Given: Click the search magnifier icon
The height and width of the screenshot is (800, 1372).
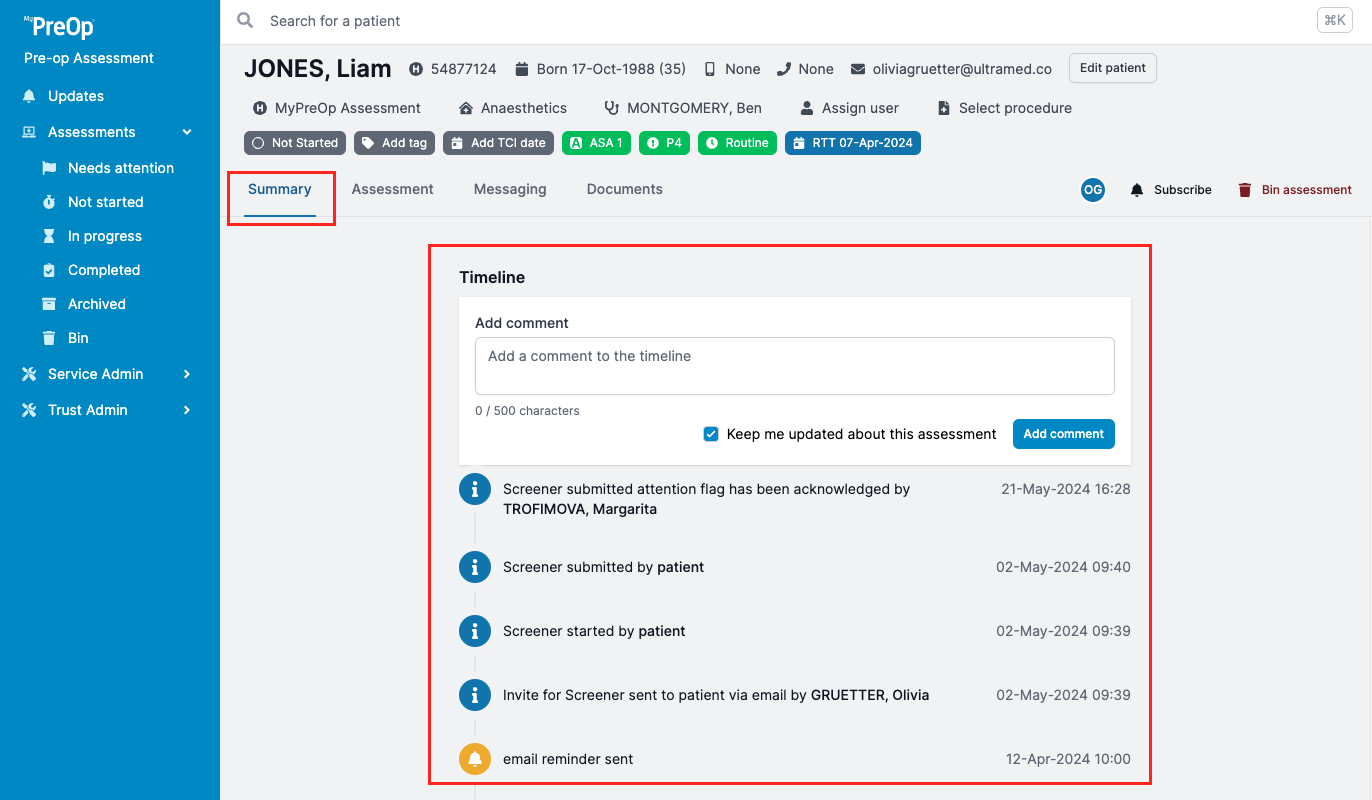Looking at the screenshot, I should [245, 20].
